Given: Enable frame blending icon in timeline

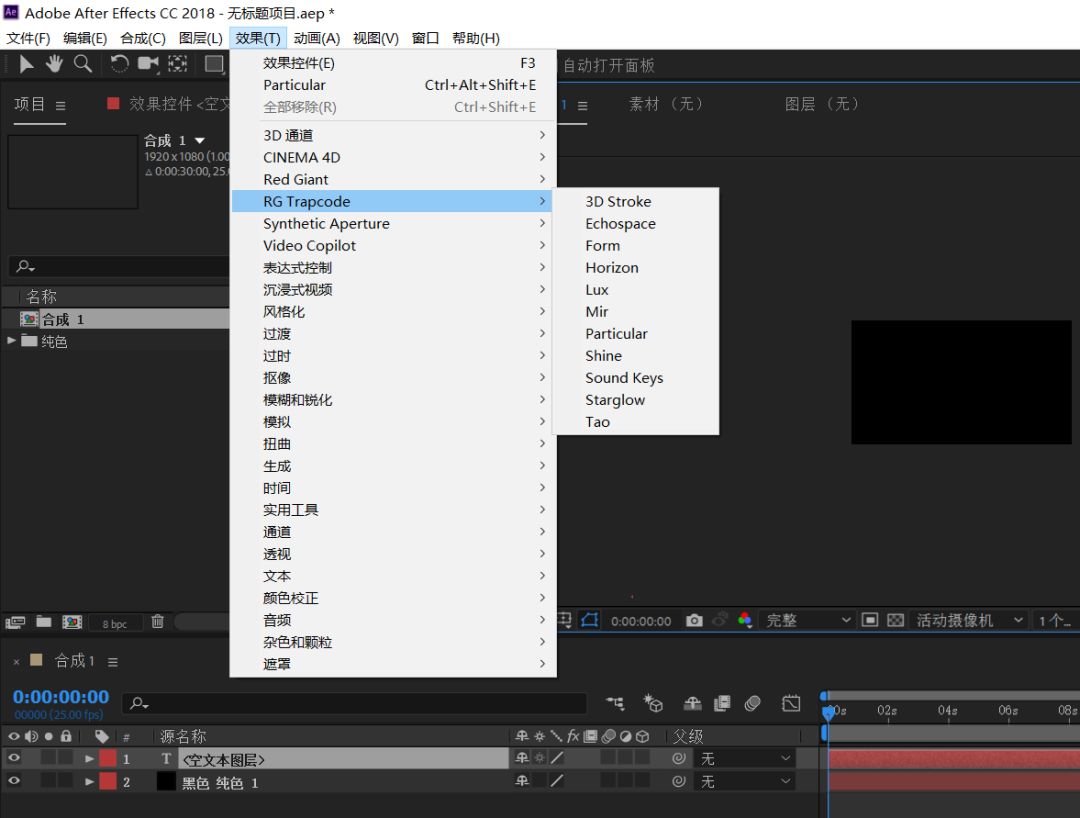Looking at the screenshot, I should tap(722, 703).
